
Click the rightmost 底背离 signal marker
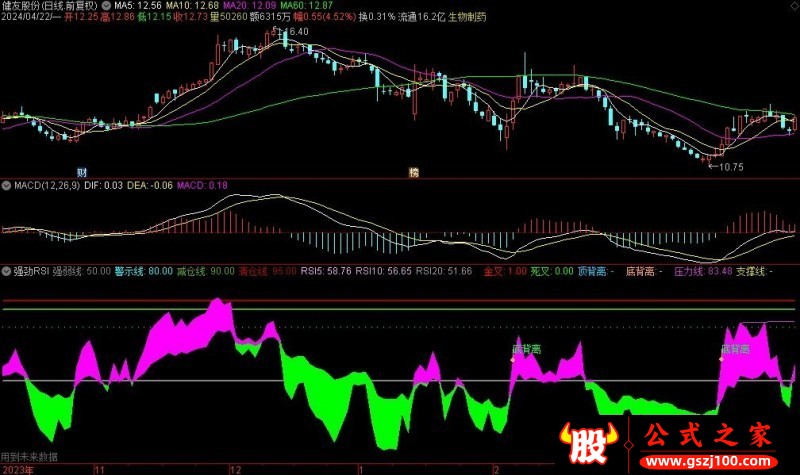pyautogui.click(x=735, y=350)
